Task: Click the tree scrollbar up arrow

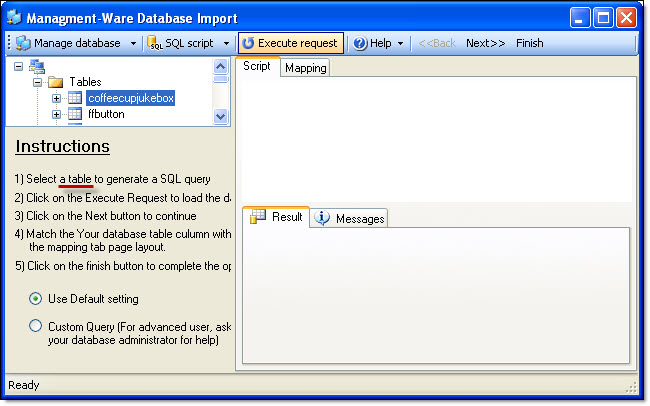Action: pos(221,66)
